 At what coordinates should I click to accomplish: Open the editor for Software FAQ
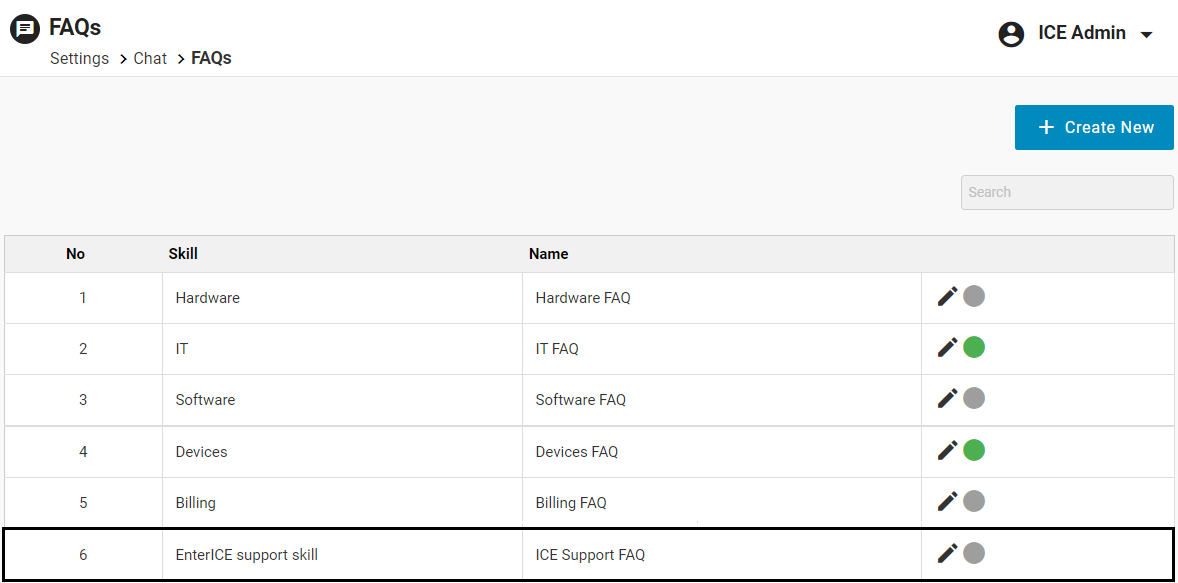pyautogui.click(x=947, y=398)
